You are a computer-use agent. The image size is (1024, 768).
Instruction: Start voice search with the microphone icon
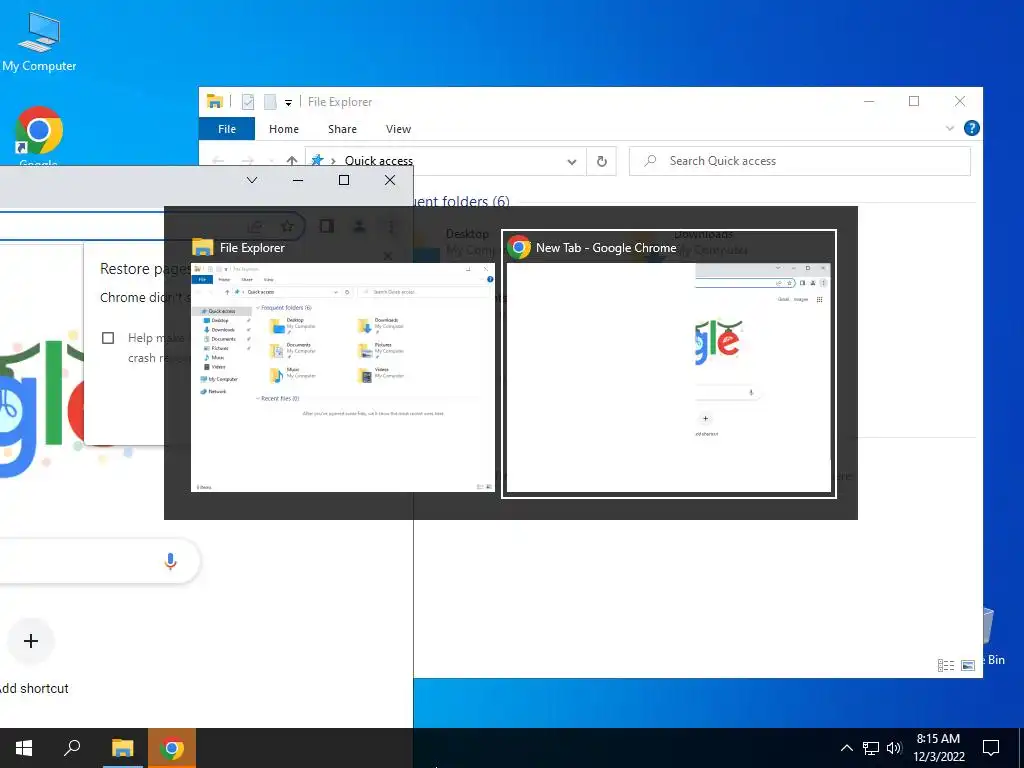pos(170,561)
